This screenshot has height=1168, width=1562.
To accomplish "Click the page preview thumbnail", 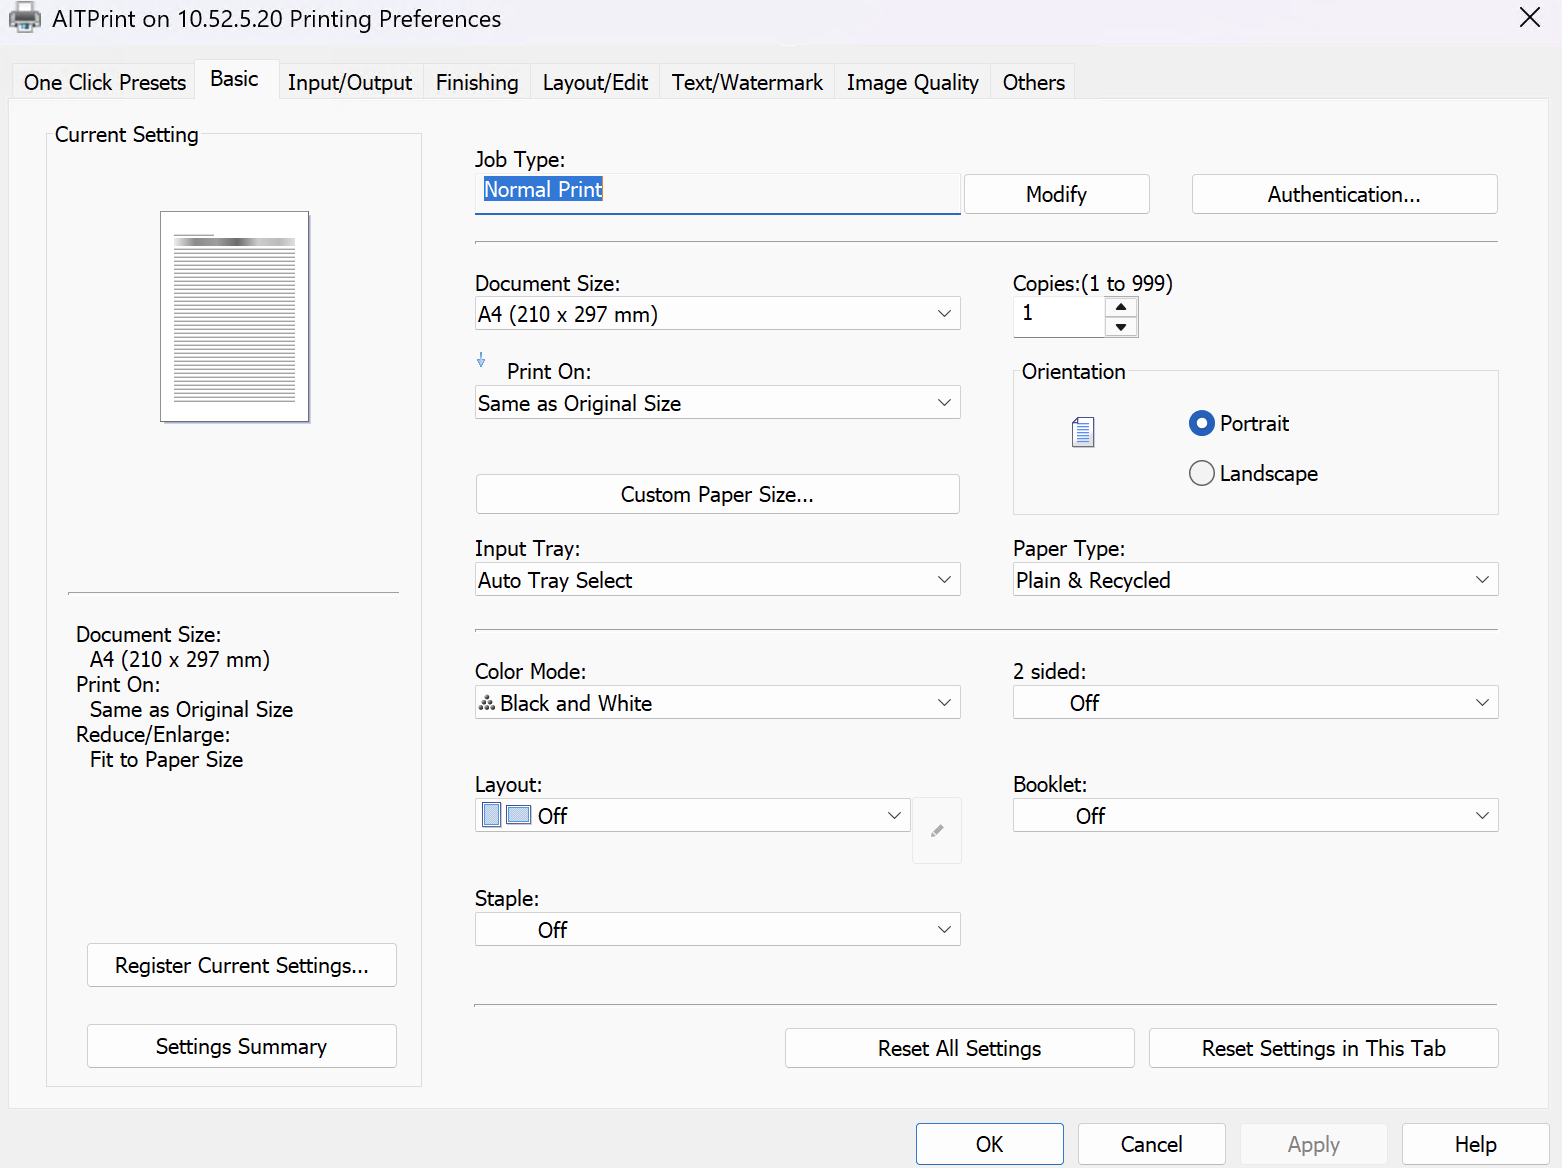I will point(235,316).
